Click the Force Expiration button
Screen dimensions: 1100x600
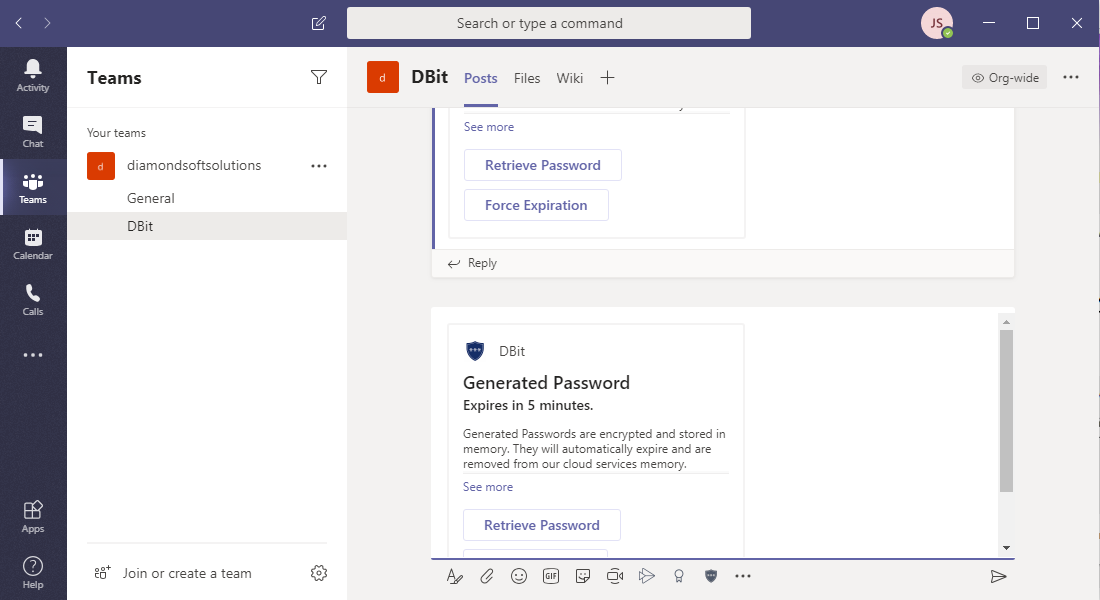click(536, 205)
